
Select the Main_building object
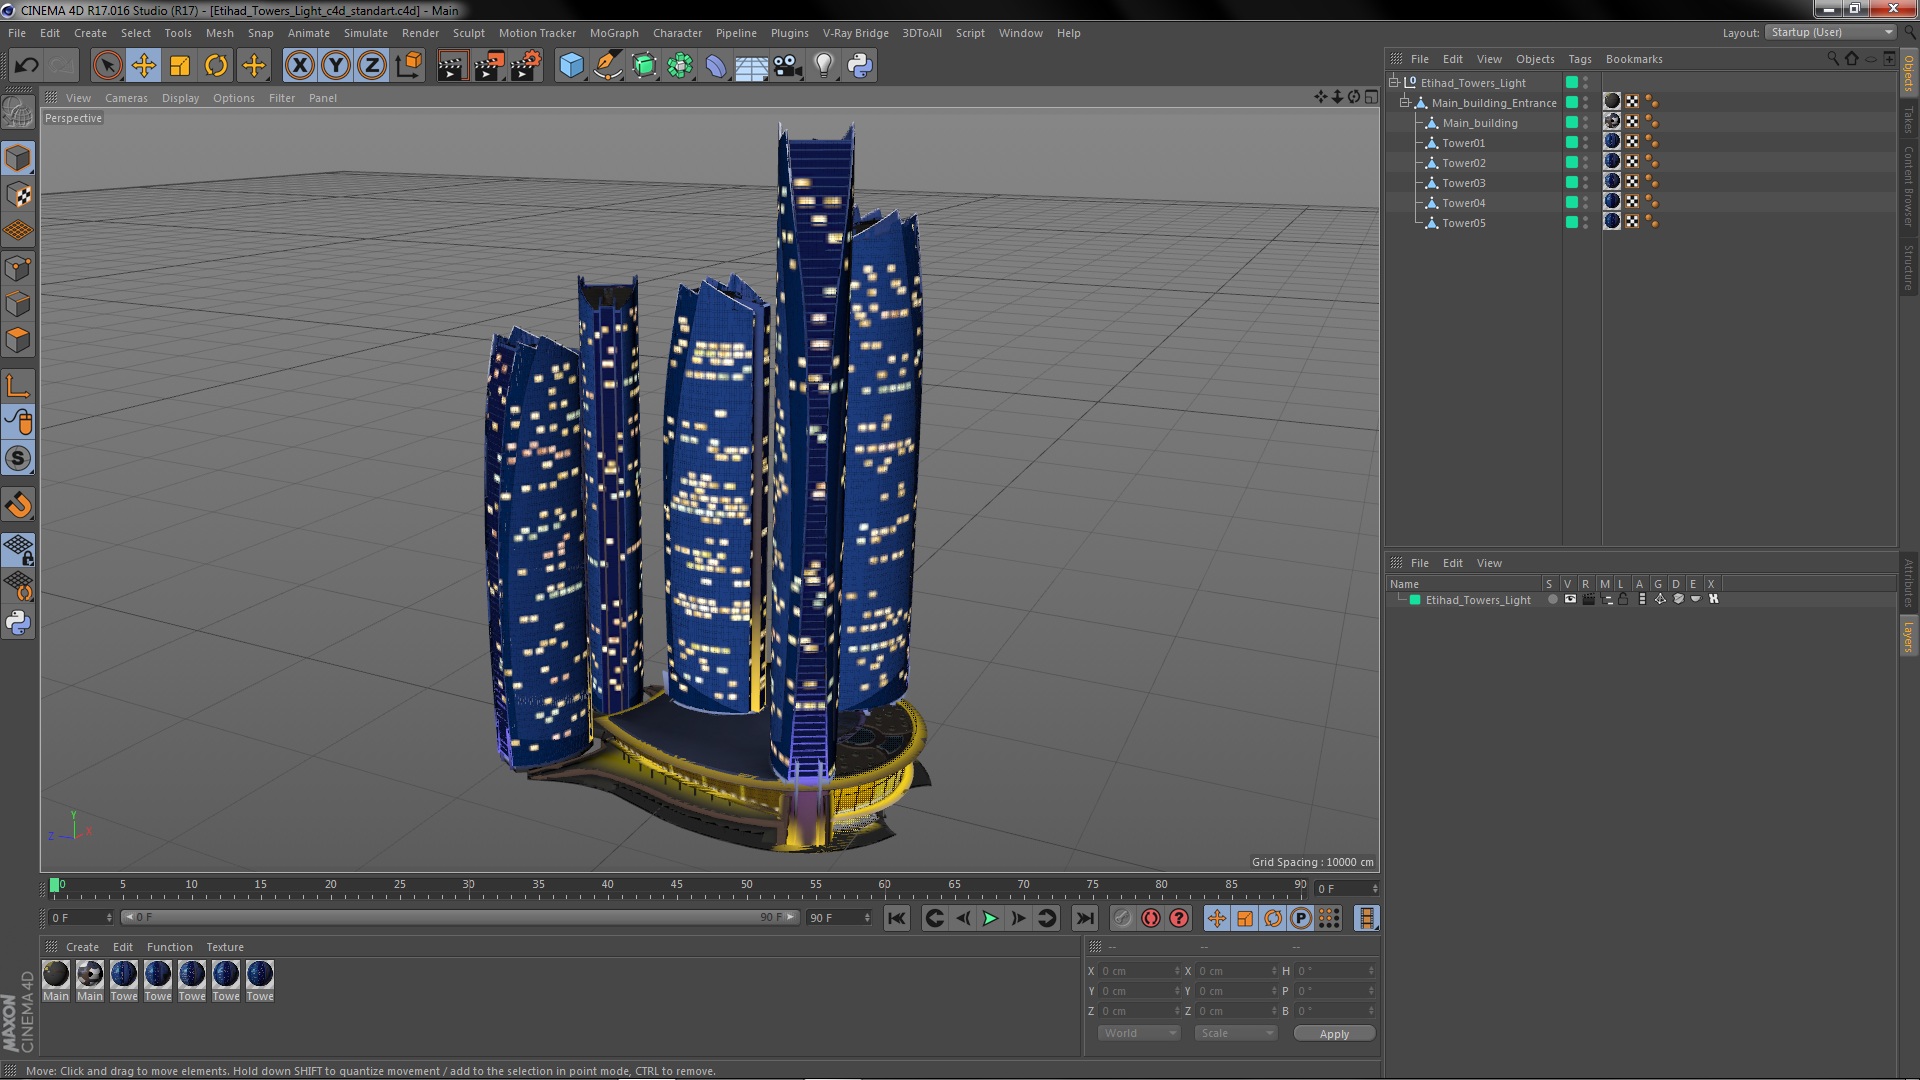click(1479, 123)
